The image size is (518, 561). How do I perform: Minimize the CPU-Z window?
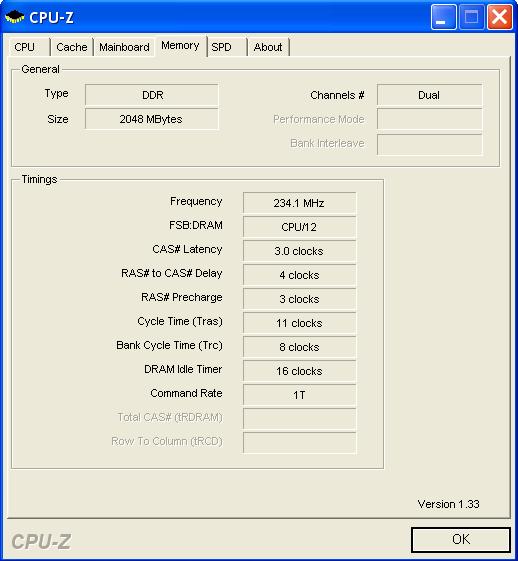tap(444, 17)
